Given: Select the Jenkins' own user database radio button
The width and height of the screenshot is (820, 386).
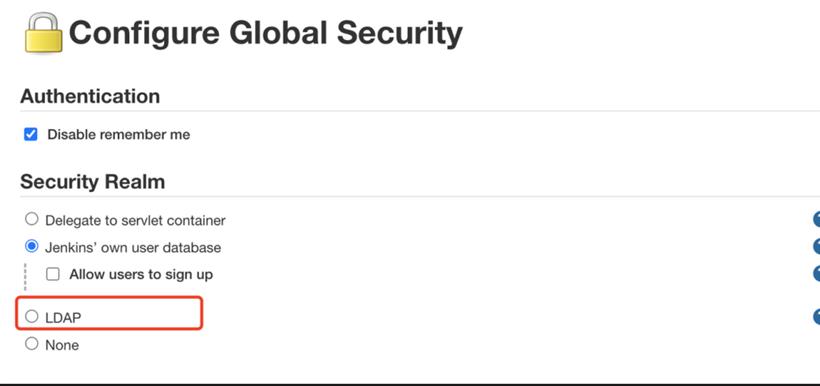Looking at the screenshot, I should click(x=32, y=246).
